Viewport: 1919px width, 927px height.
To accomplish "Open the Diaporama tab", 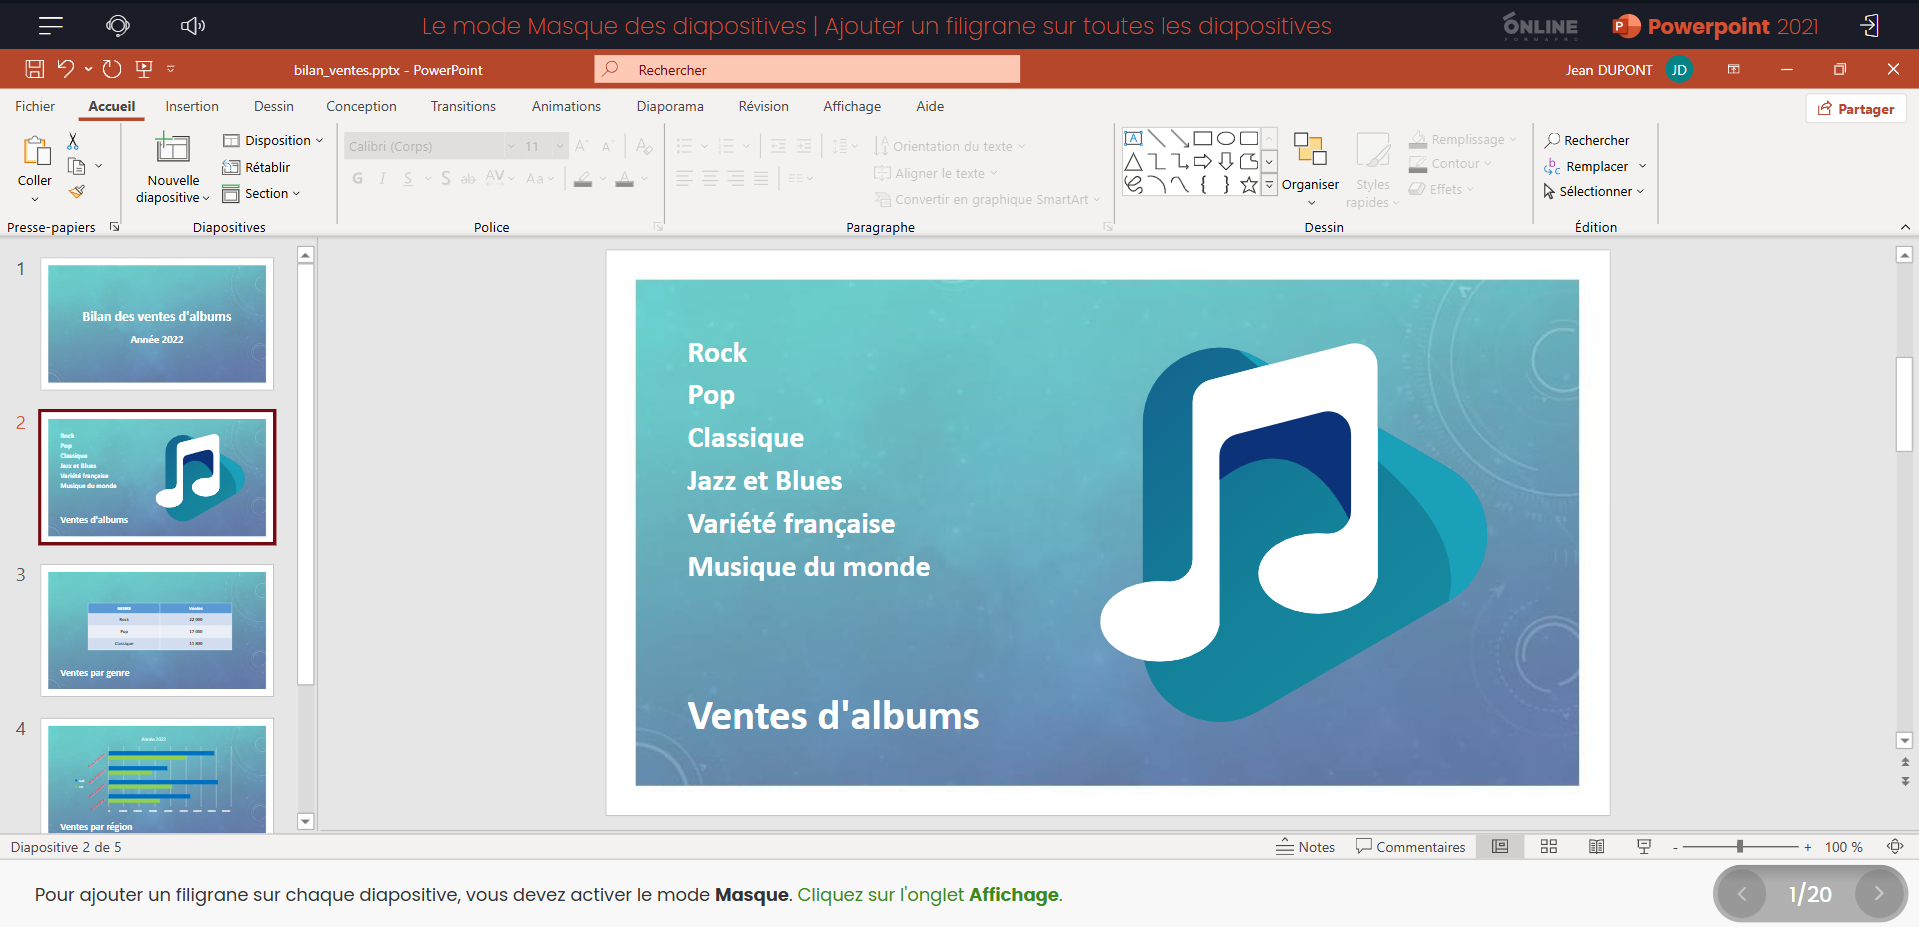I will coord(670,106).
